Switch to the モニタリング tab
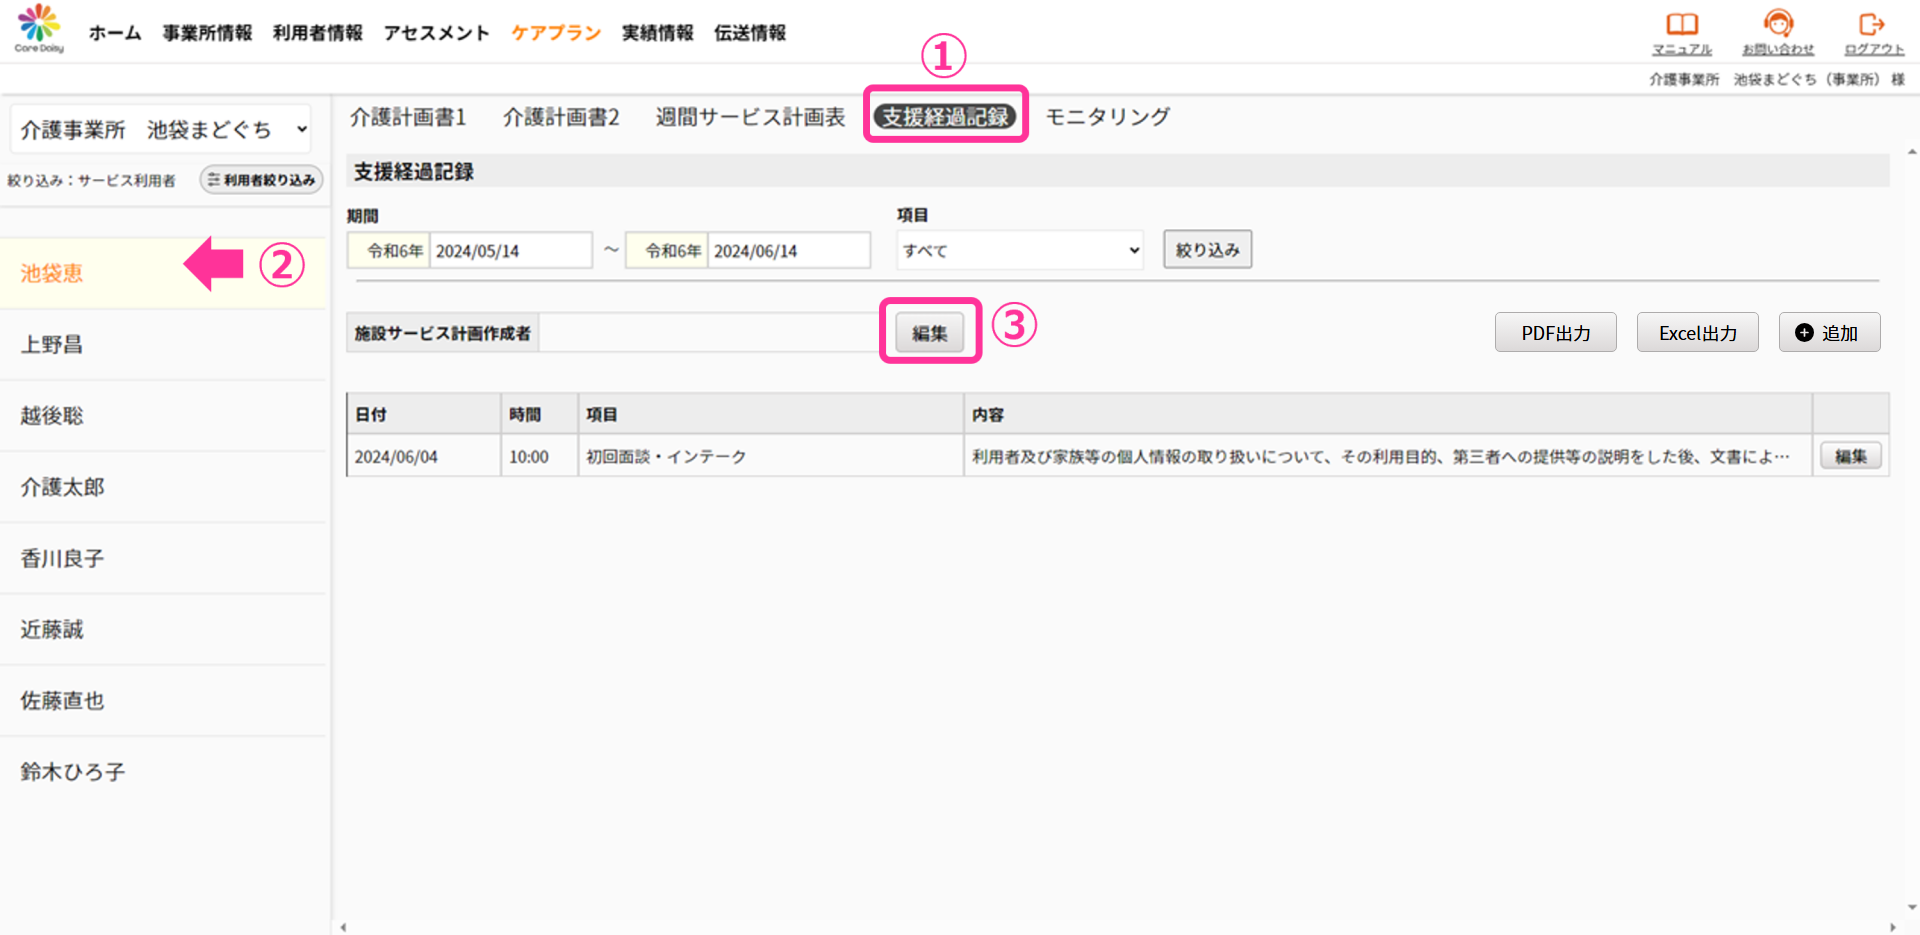The height and width of the screenshot is (935, 1920). 1107,117
